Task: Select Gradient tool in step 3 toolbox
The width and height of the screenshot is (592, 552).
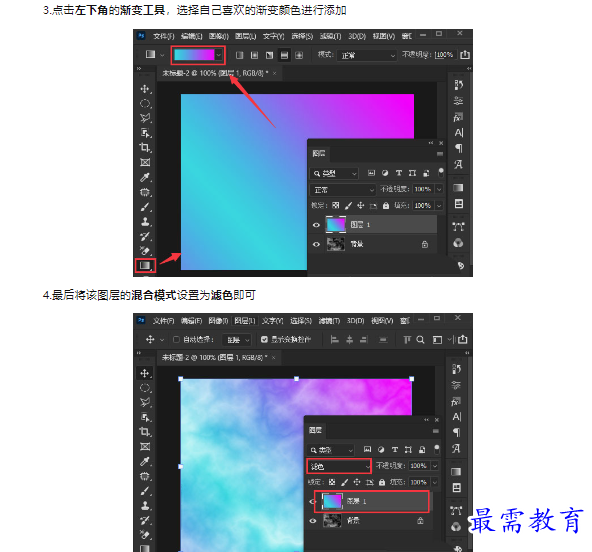Action: [145, 265]
